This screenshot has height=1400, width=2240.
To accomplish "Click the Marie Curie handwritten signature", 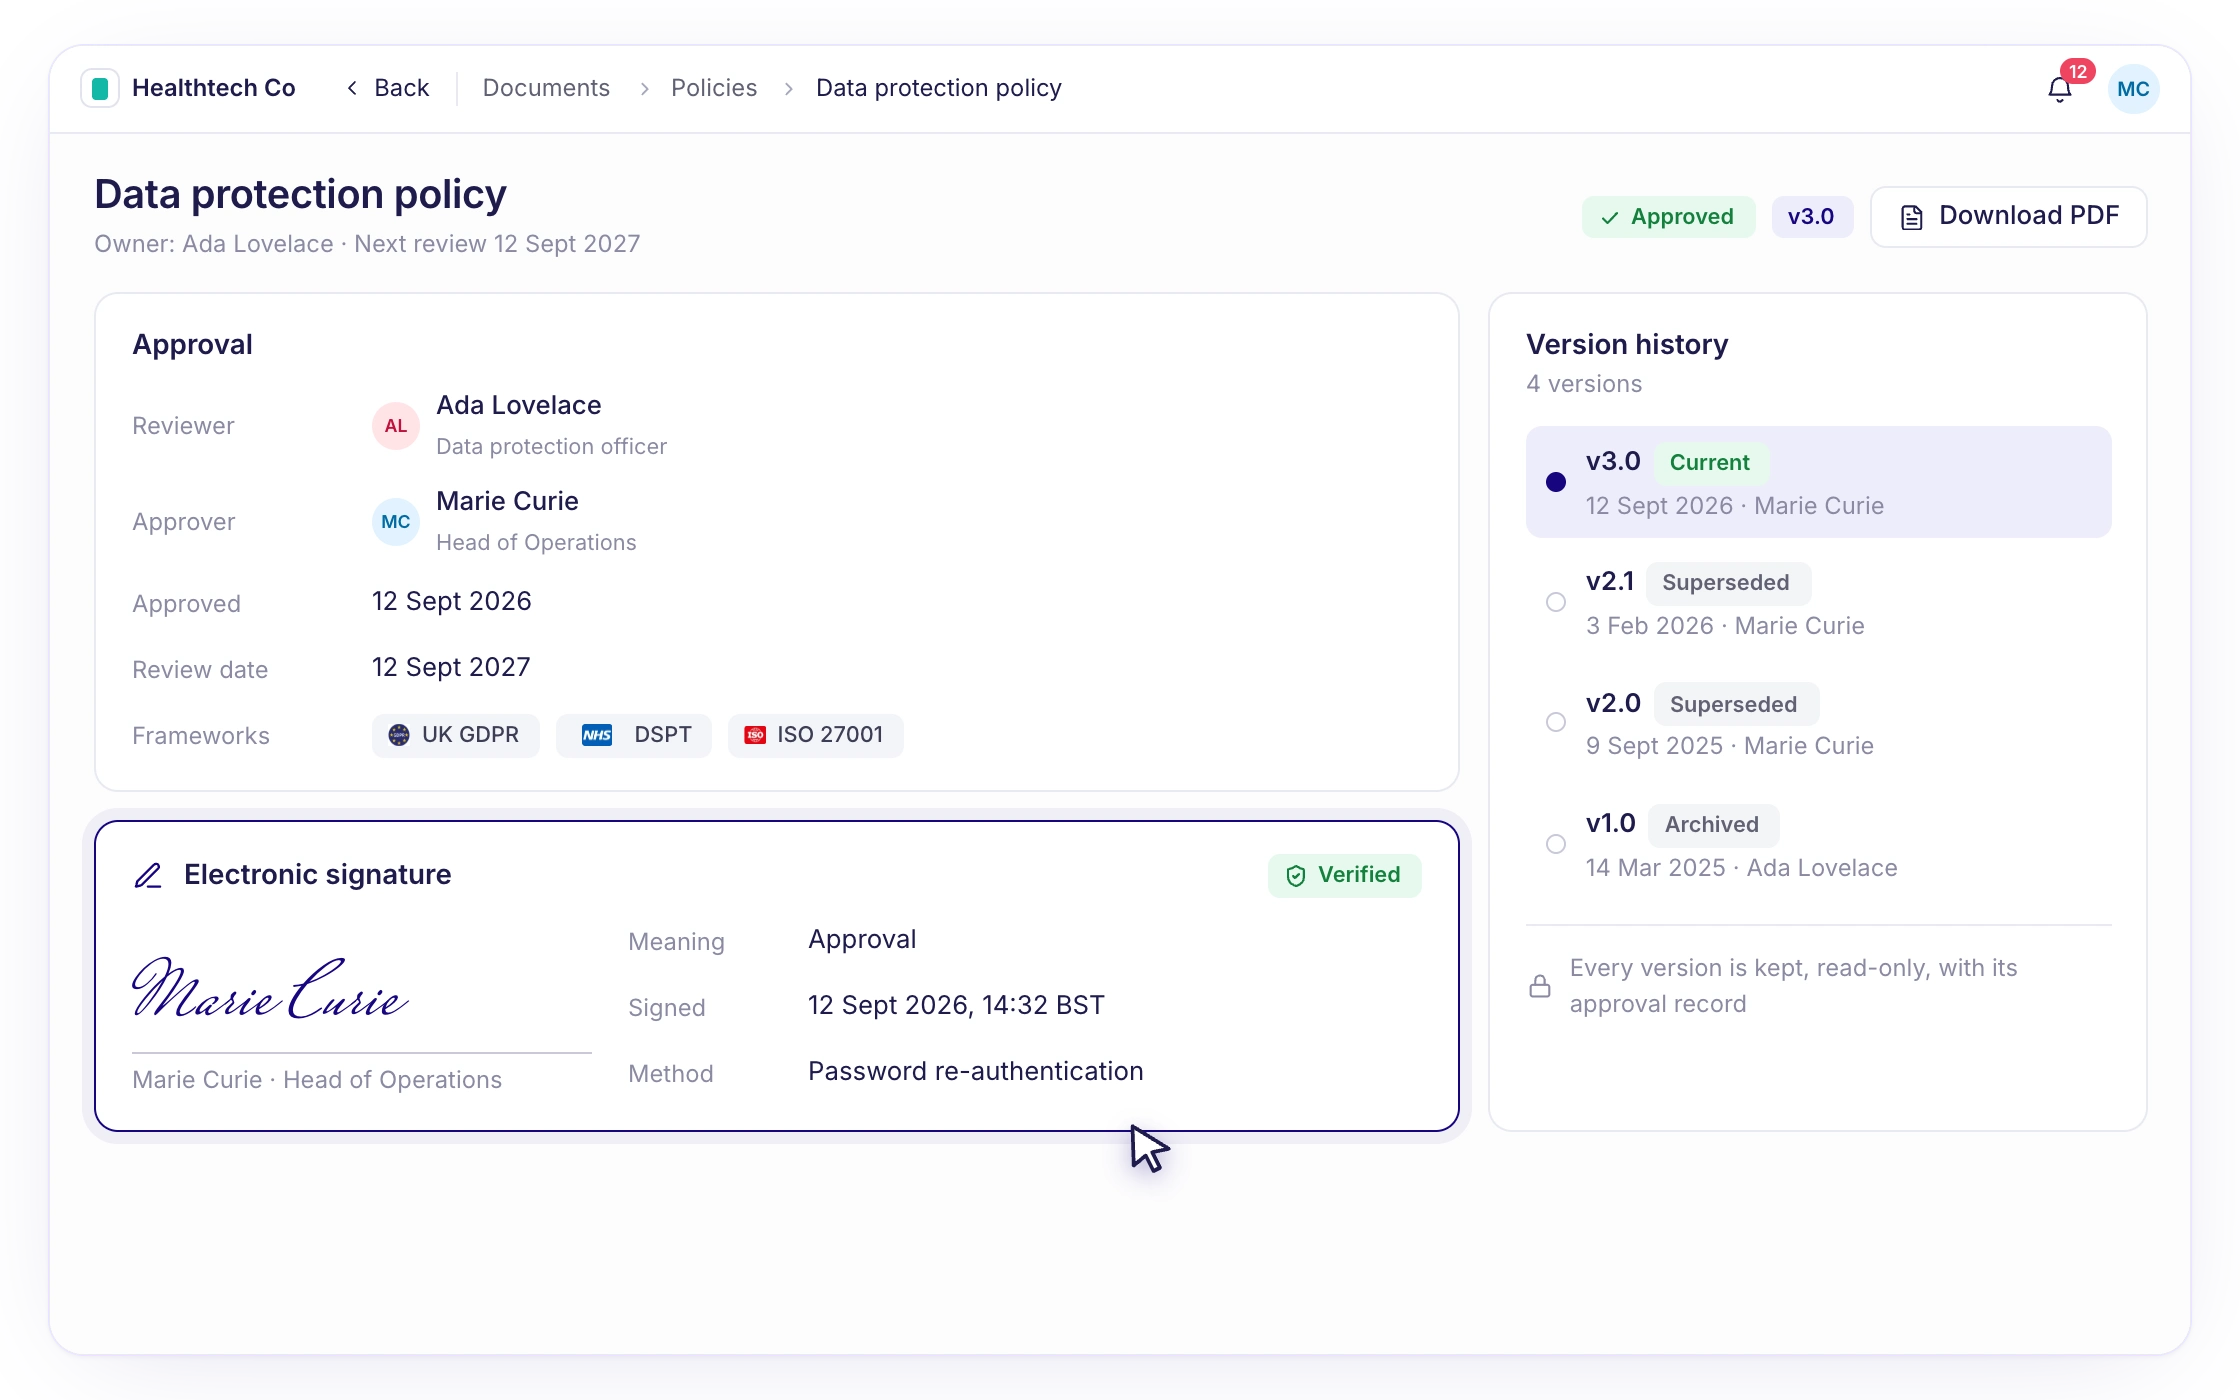I will tap(270, 988).
